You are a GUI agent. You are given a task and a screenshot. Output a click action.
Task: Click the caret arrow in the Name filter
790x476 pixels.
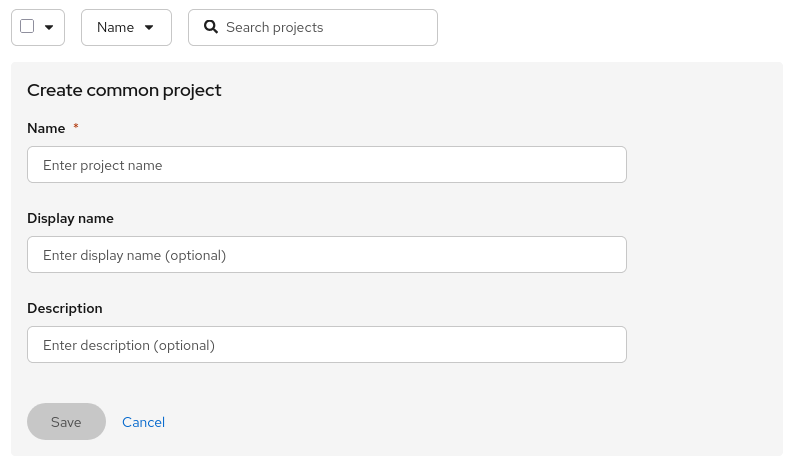[x=149, y=27]
